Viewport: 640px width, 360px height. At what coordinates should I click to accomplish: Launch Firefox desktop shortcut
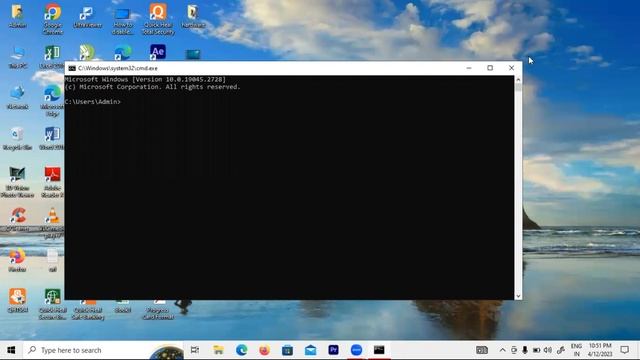pos(17,260)
